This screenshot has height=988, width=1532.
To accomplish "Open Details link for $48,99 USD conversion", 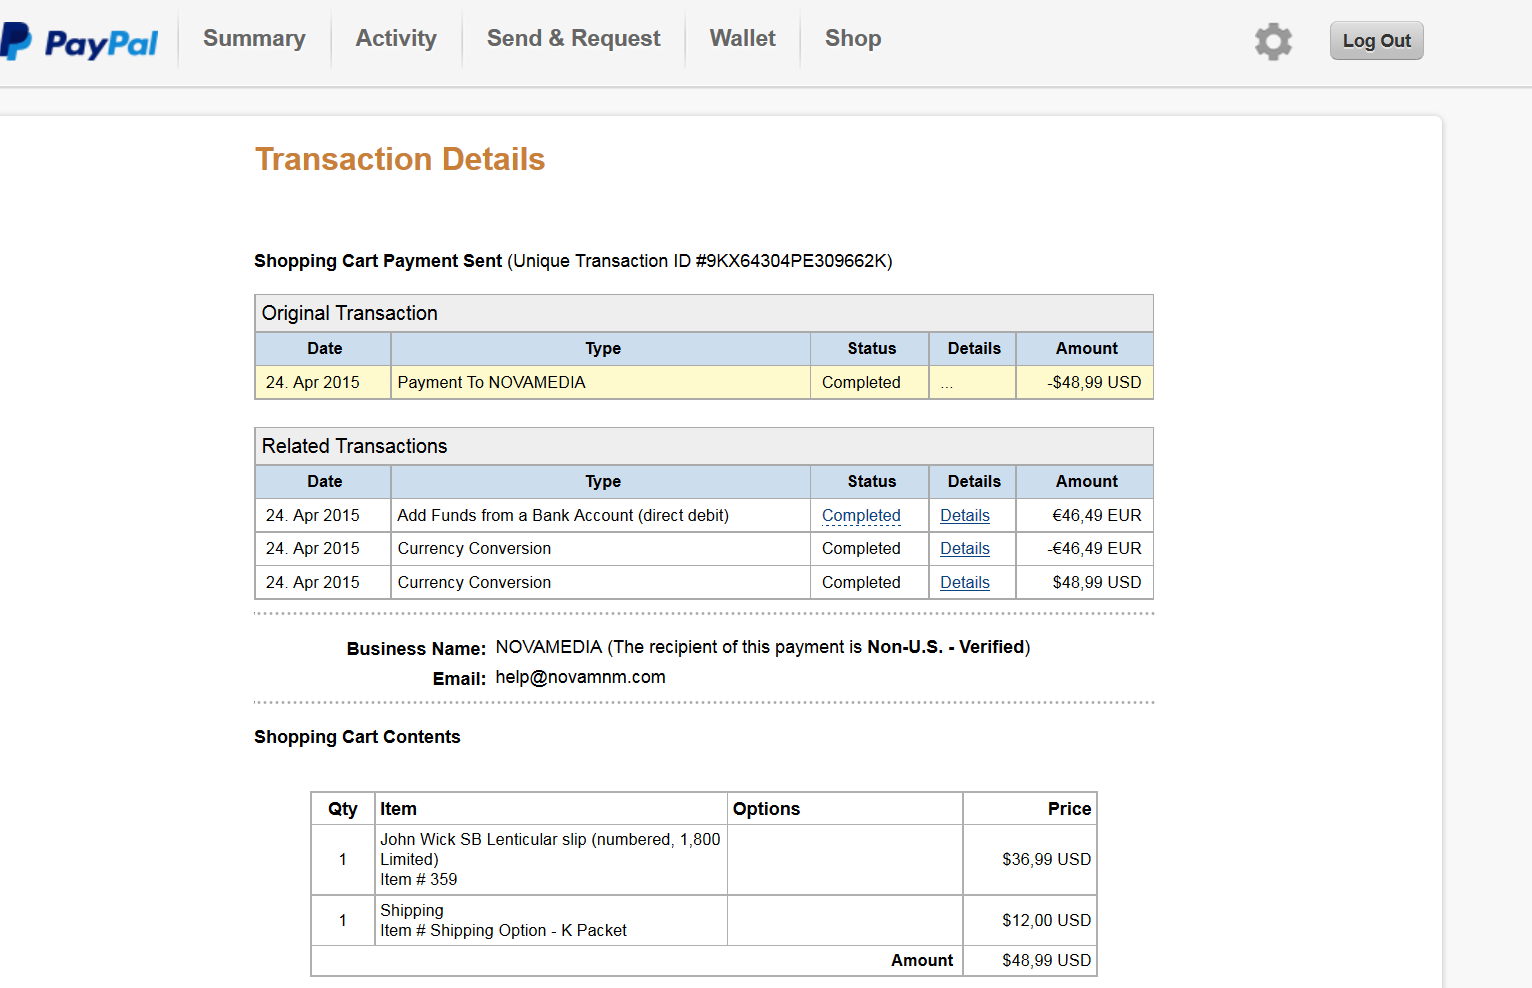I will point(965,582).
